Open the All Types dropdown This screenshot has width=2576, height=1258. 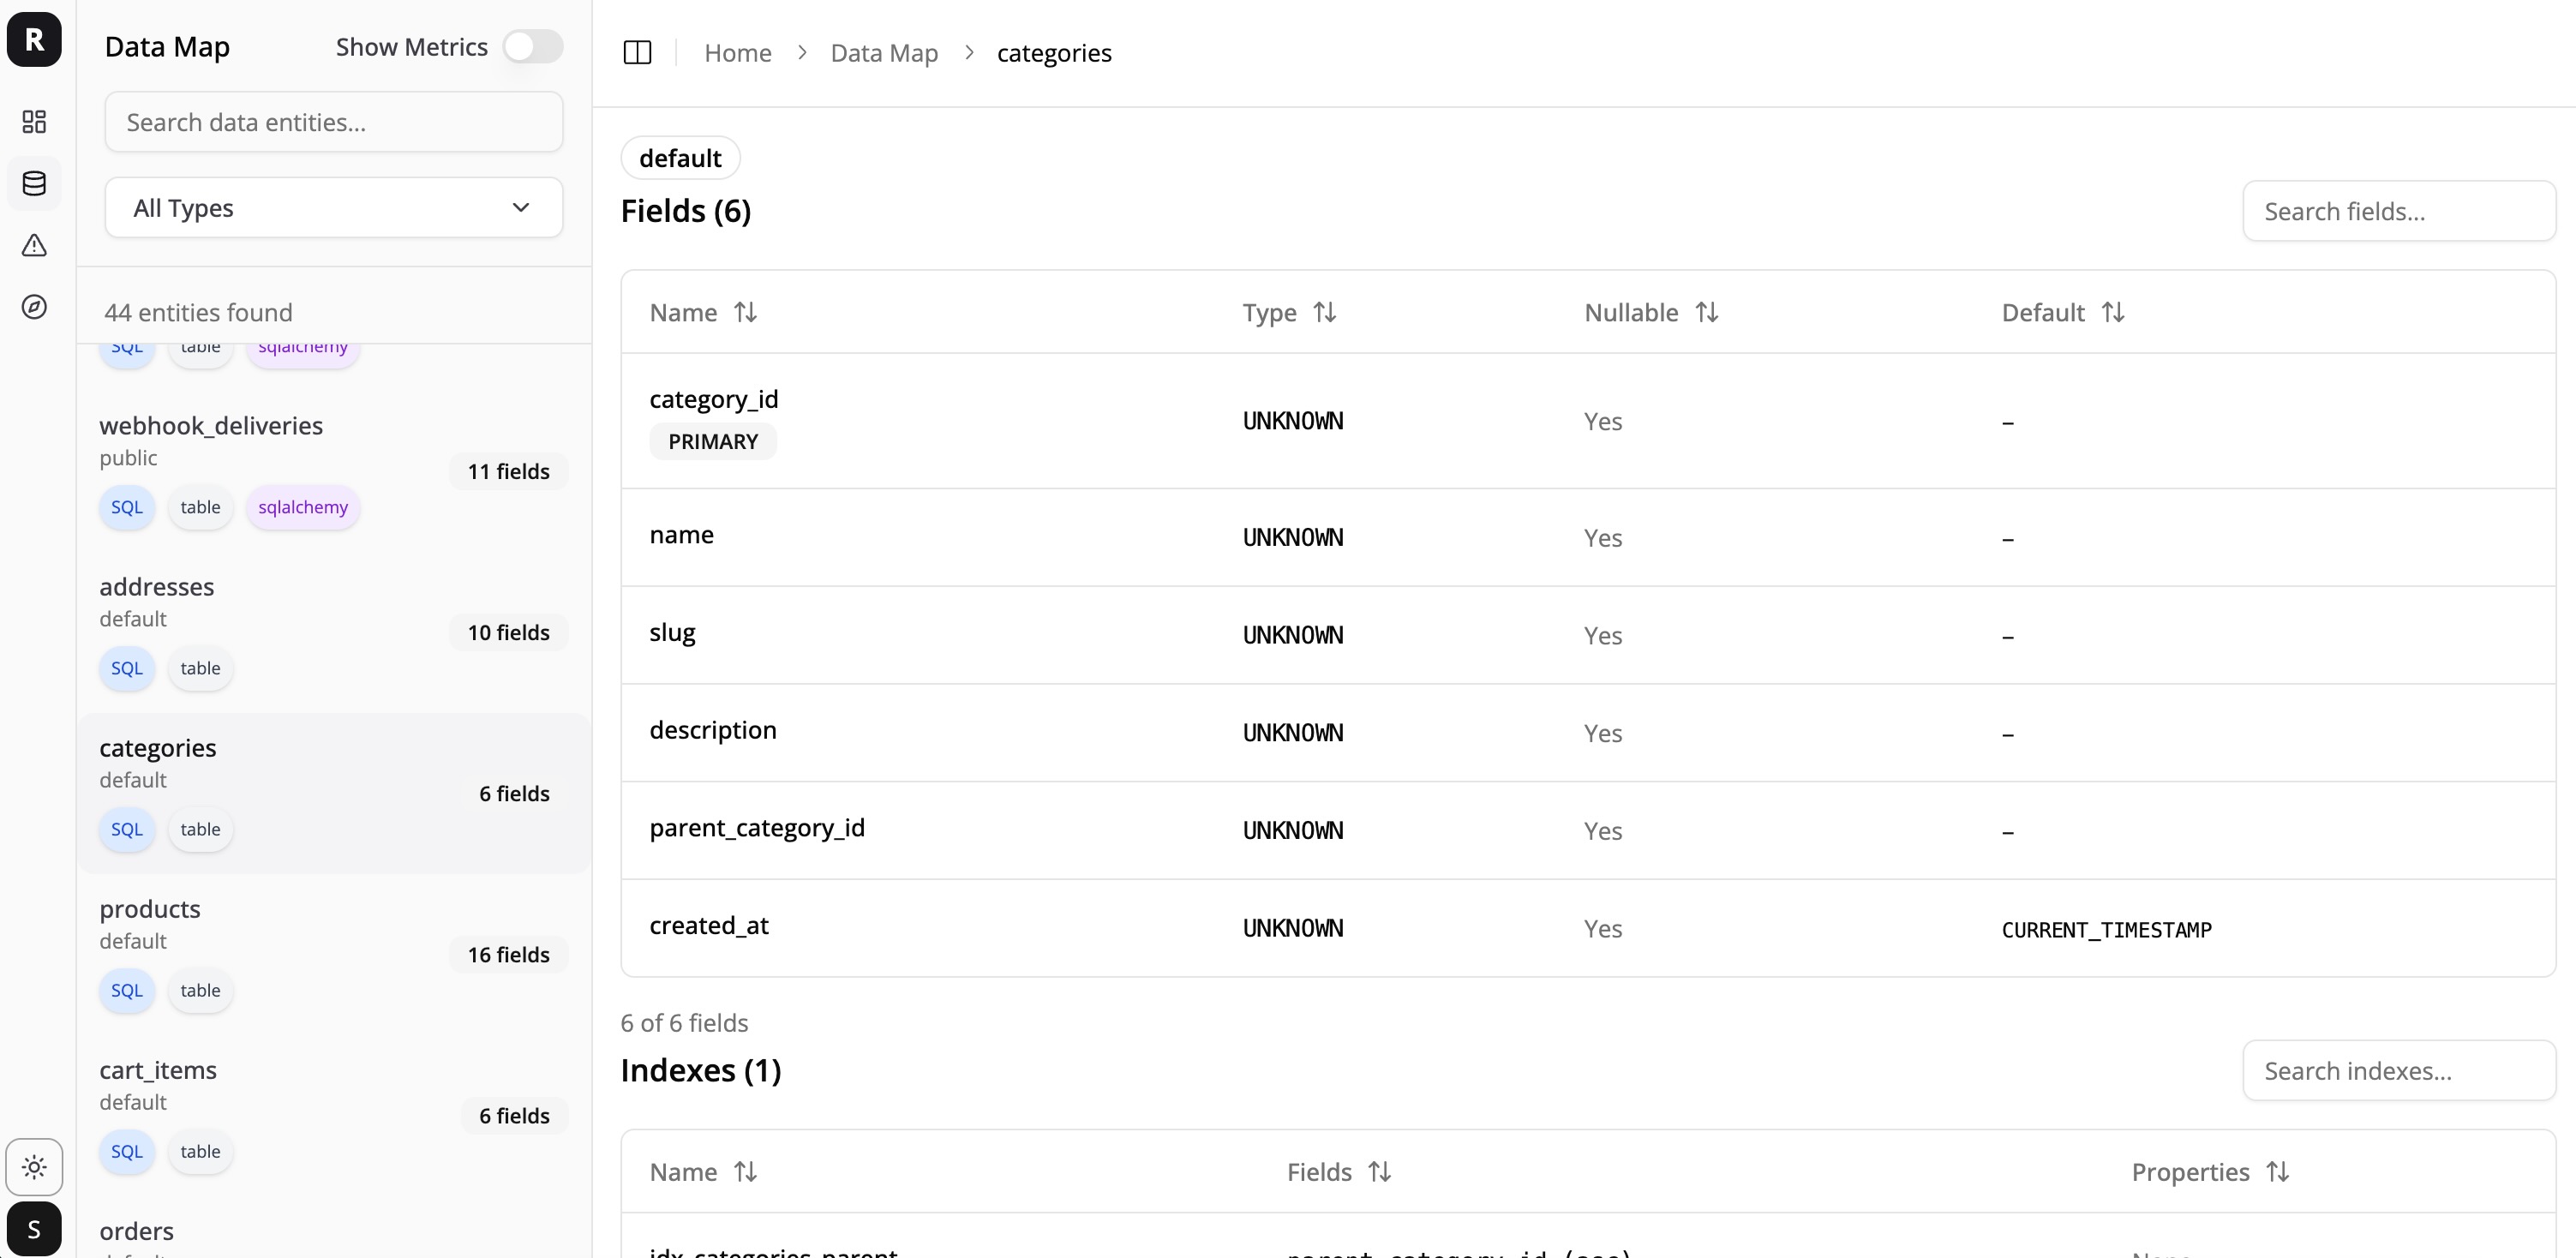tap(333, 208)
